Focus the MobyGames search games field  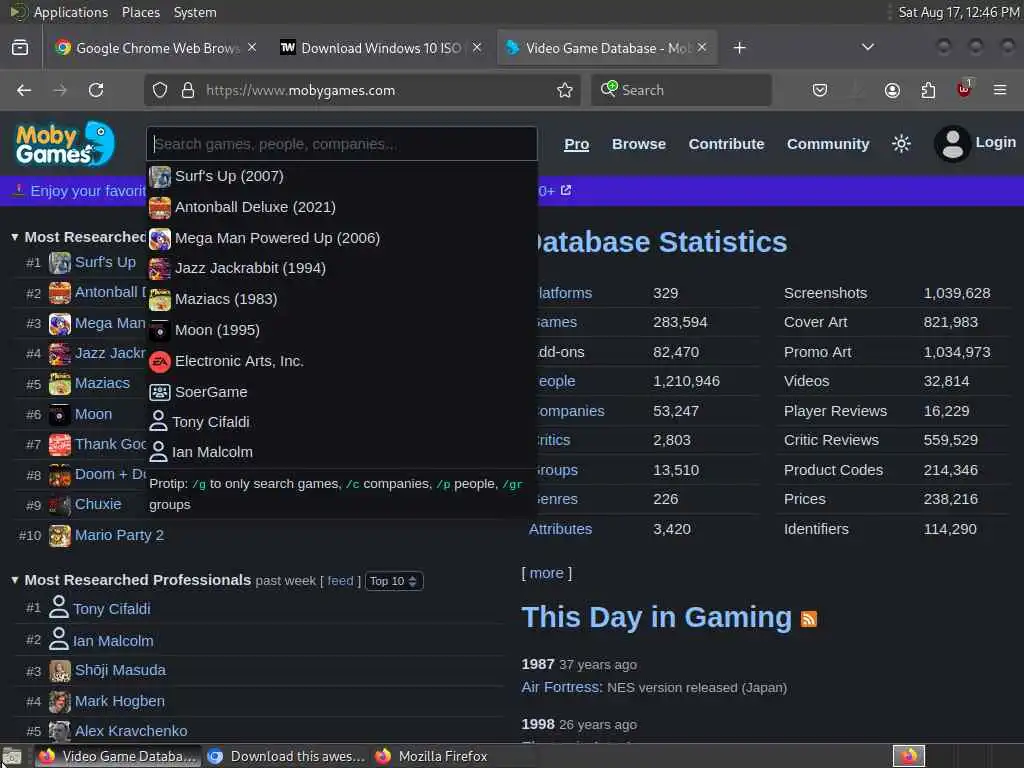point(342,144)
